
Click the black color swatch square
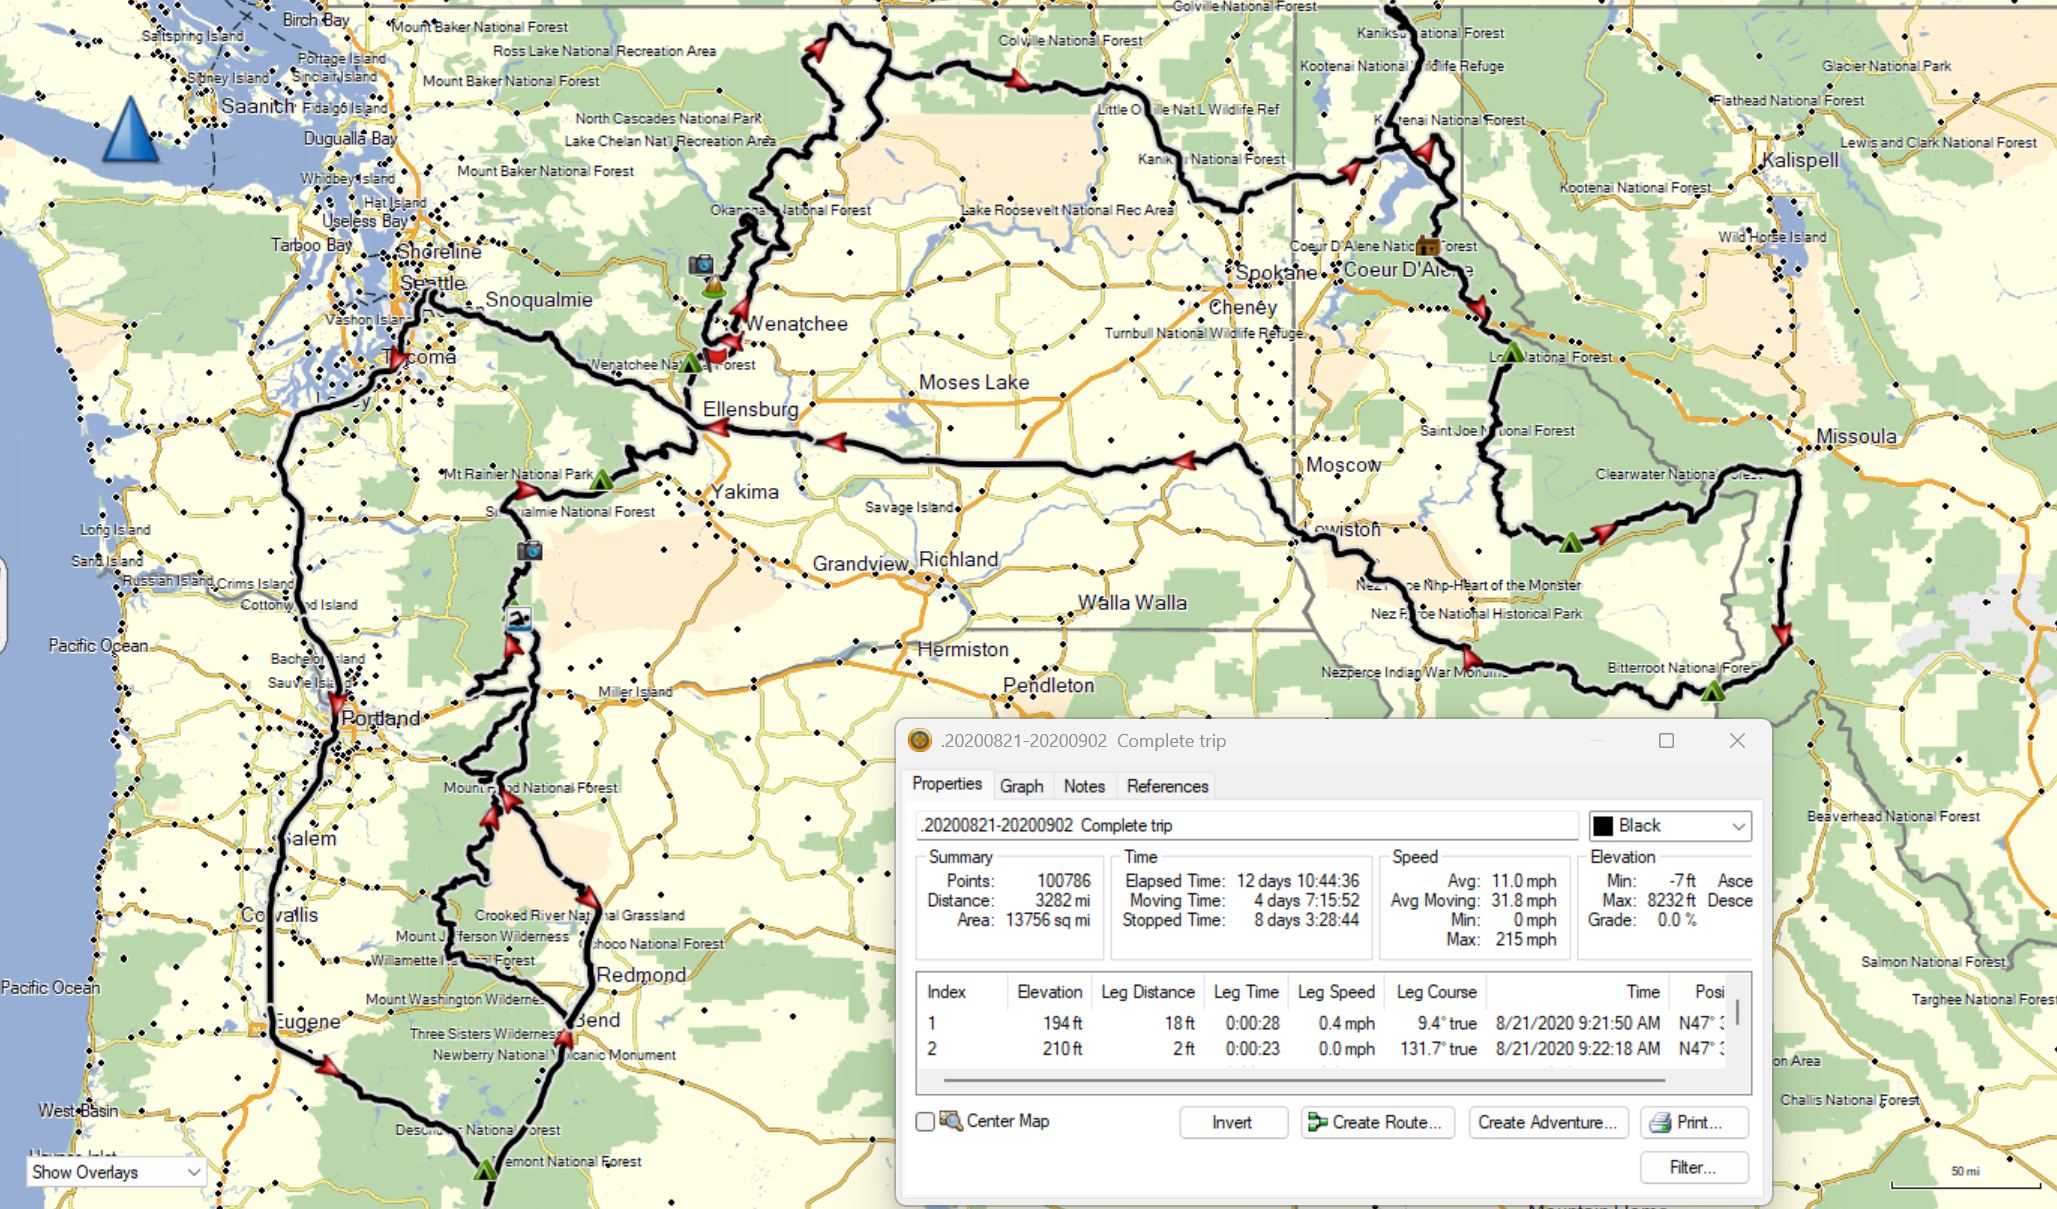click(x=1603, y=826)
